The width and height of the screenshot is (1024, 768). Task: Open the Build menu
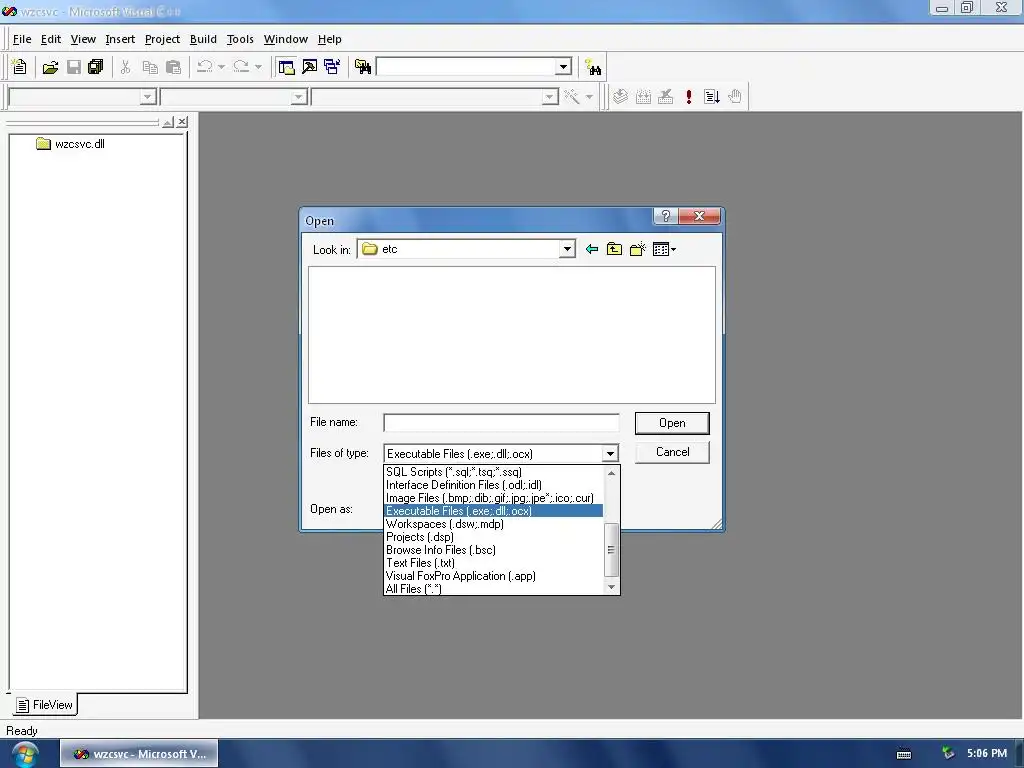point(203,39)
